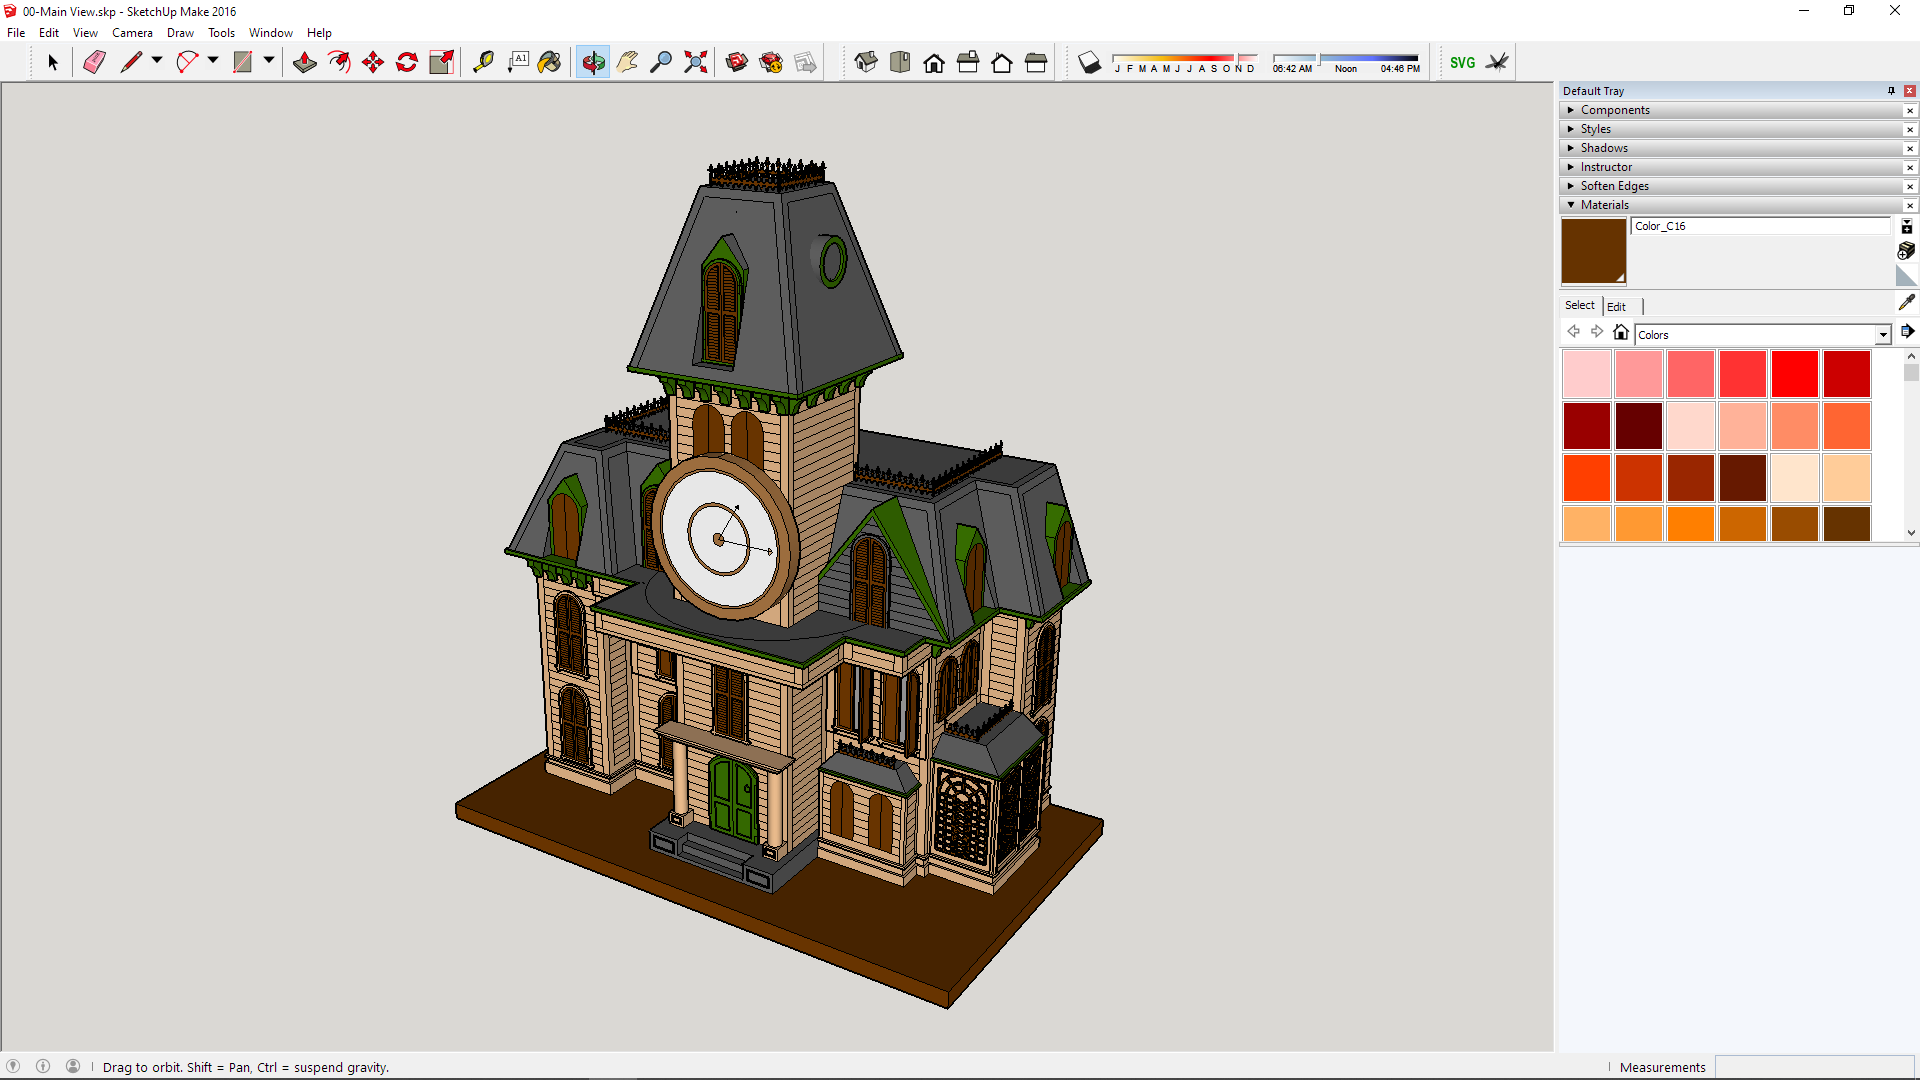This screenshot has width=1920, height=1080.
Task: Click the Zoom Extents tool
Action: 695,62
